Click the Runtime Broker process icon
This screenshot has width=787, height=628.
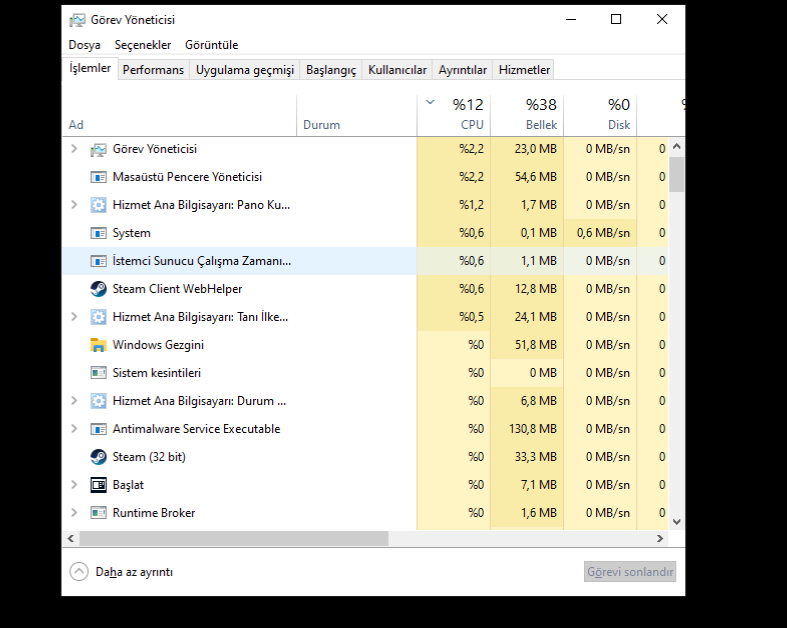coord(98,513)
